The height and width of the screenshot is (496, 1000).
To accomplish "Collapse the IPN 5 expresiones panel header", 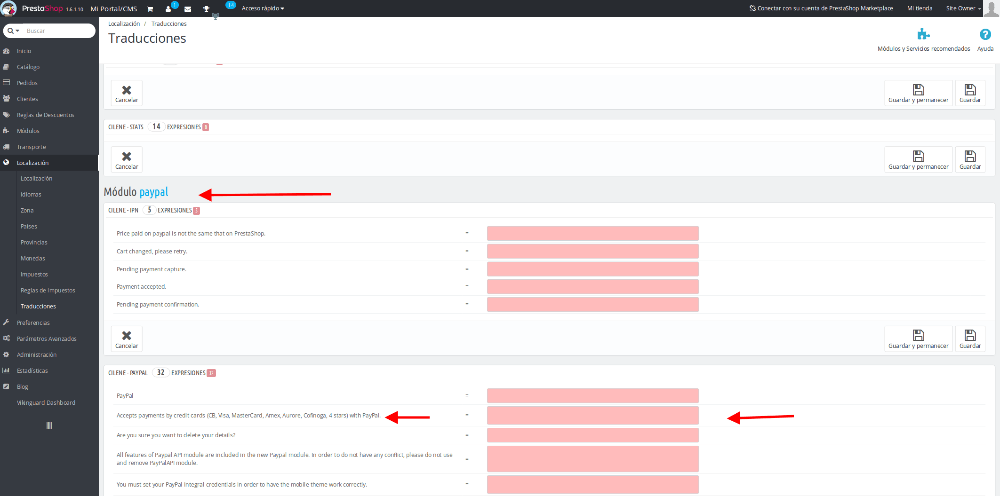I will [548, 210].
